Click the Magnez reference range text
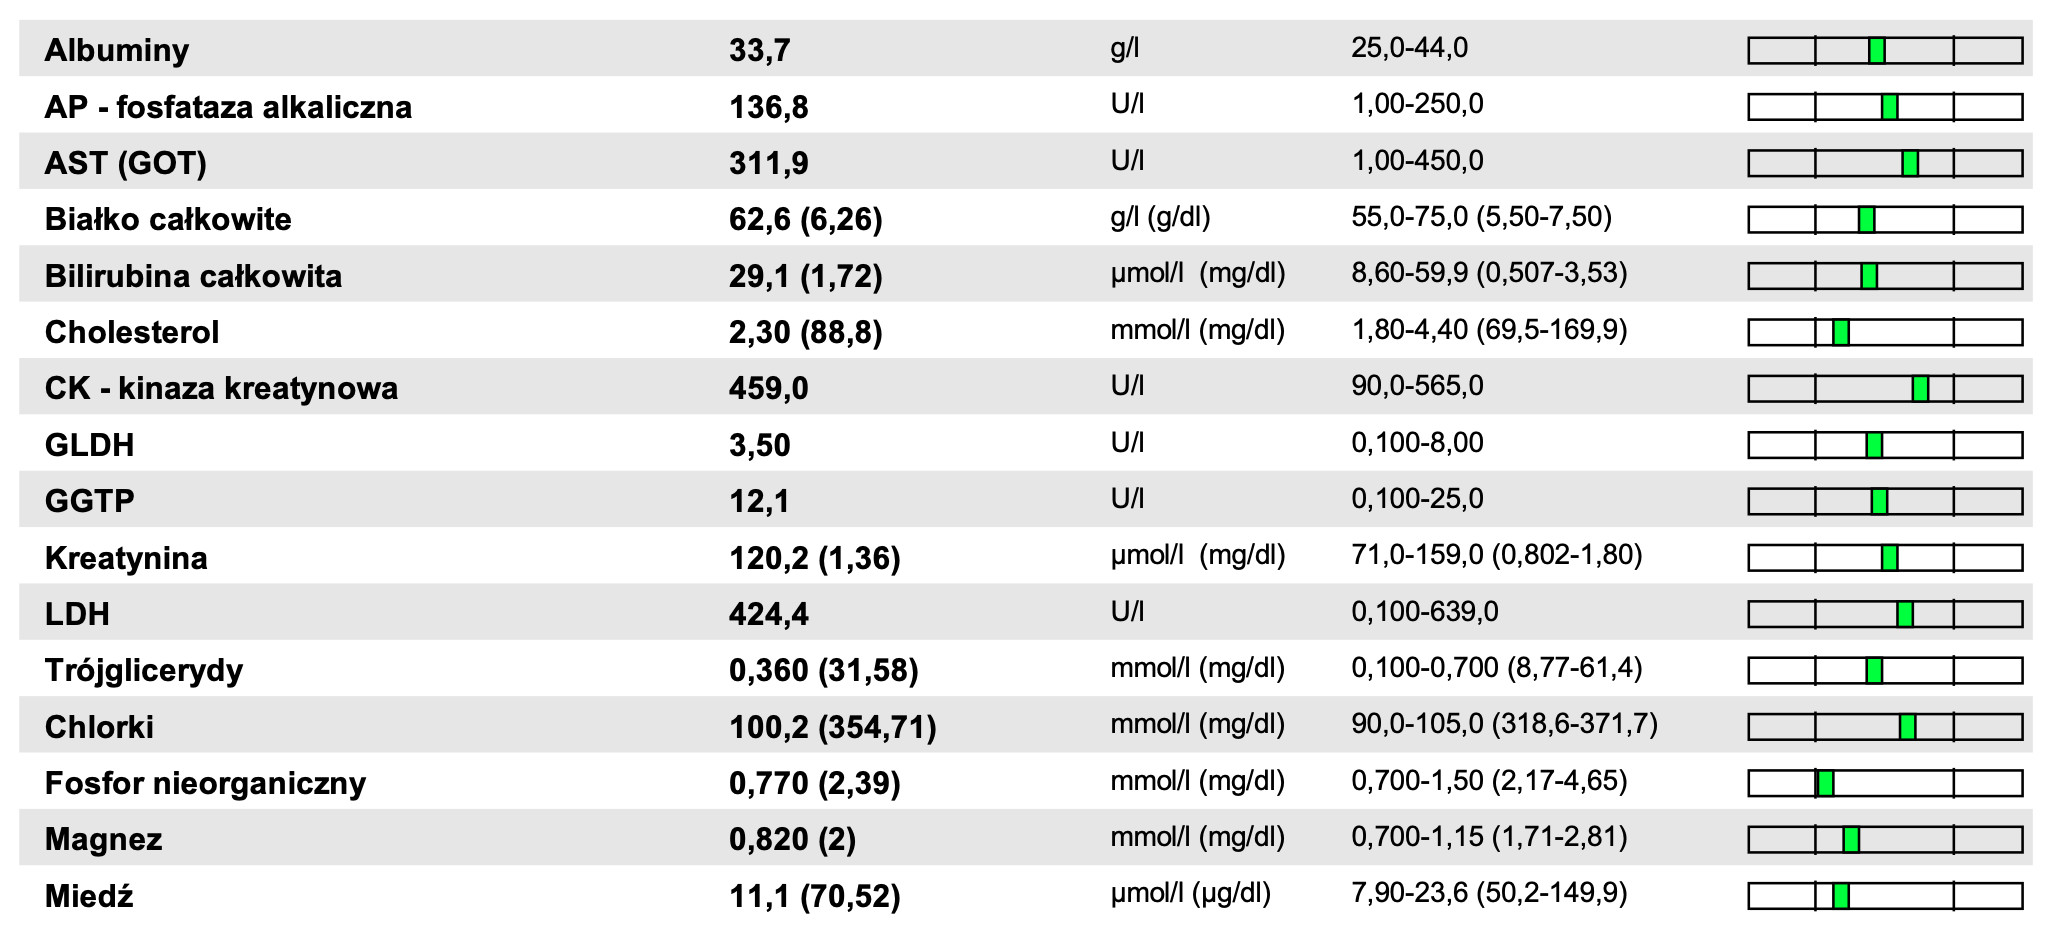This screenshot has width=2046, height=938. pyautogui.click(x=1489, y=837)
